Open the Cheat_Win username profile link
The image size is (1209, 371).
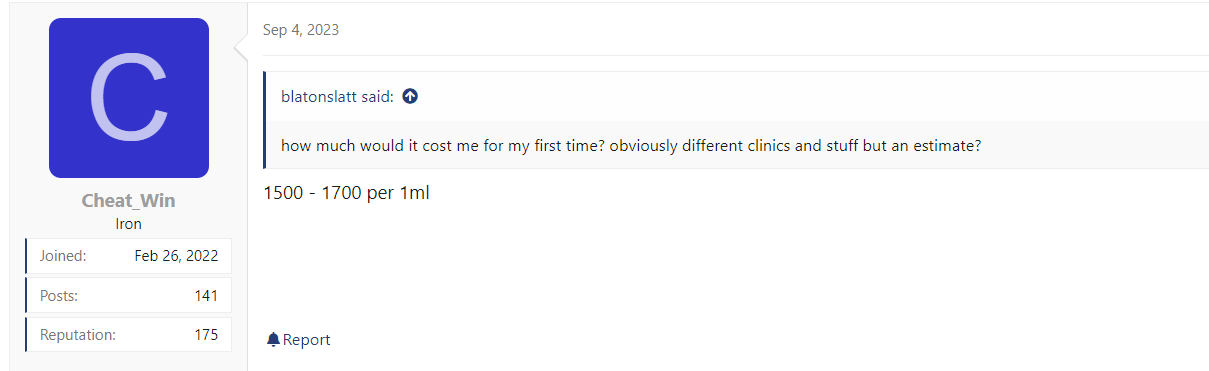(x=129, y=201)
